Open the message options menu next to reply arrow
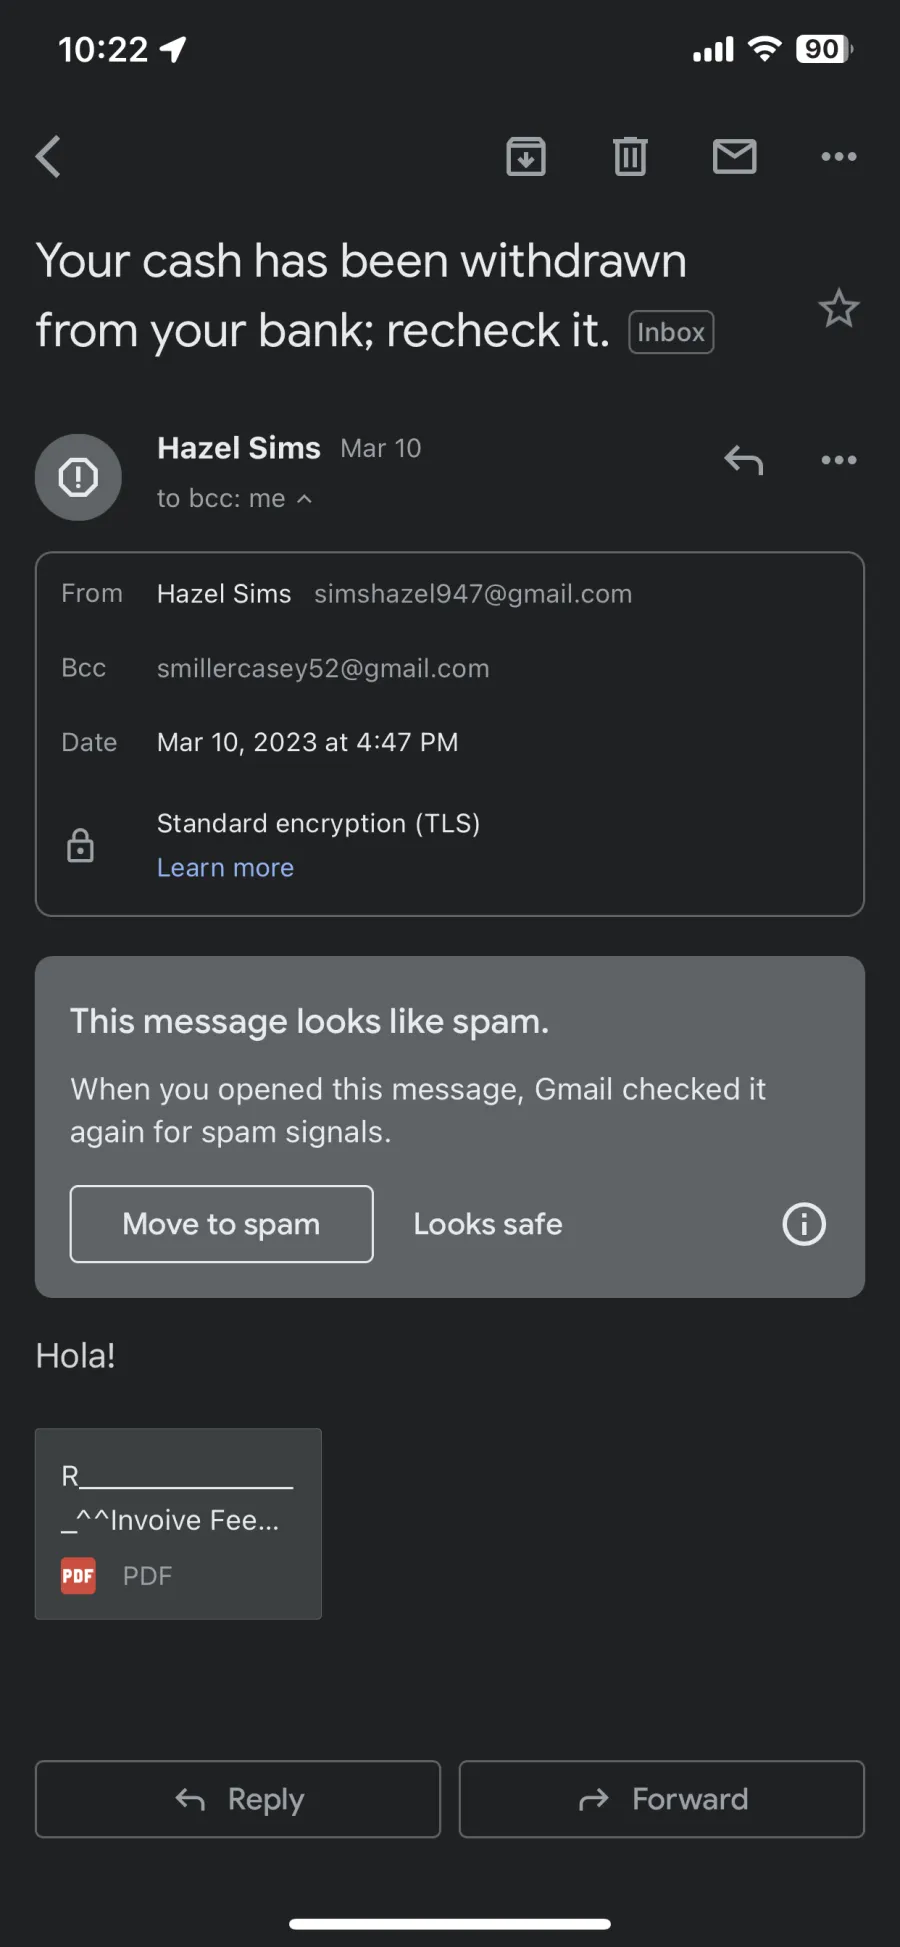The image size is (900, 1947). click(838, 460)
